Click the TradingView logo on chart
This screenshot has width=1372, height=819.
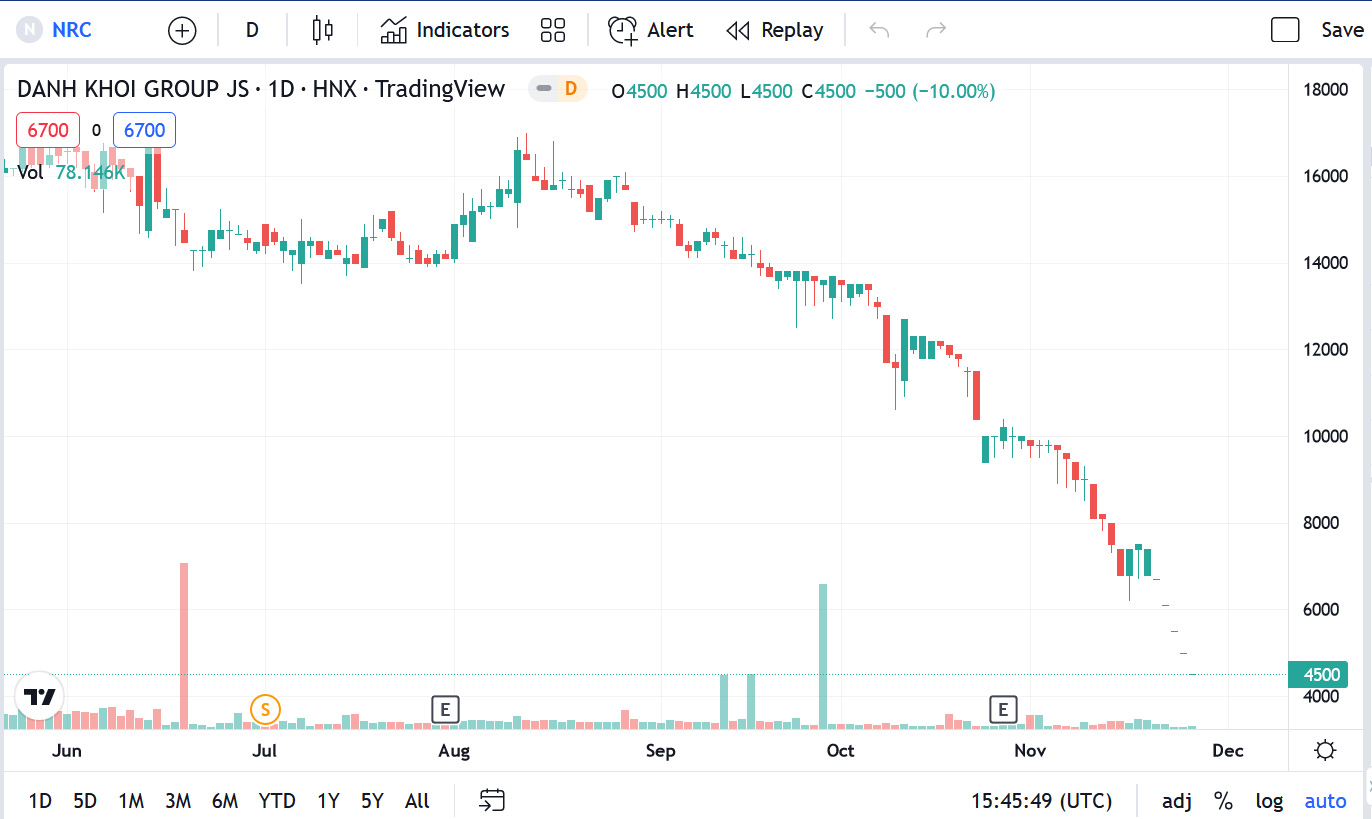click(39, 697)
